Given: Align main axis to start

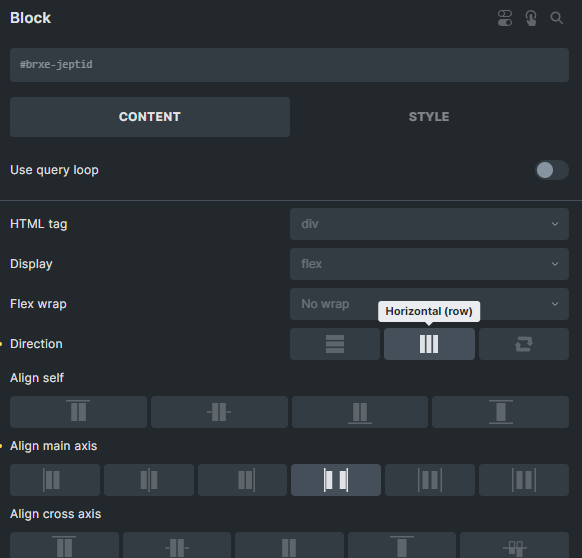Looking at the screenshot, I should pos(55,480).
